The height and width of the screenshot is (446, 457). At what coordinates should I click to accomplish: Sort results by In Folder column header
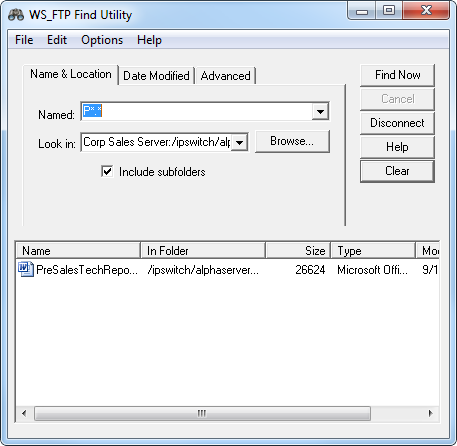tap(203, 251)
